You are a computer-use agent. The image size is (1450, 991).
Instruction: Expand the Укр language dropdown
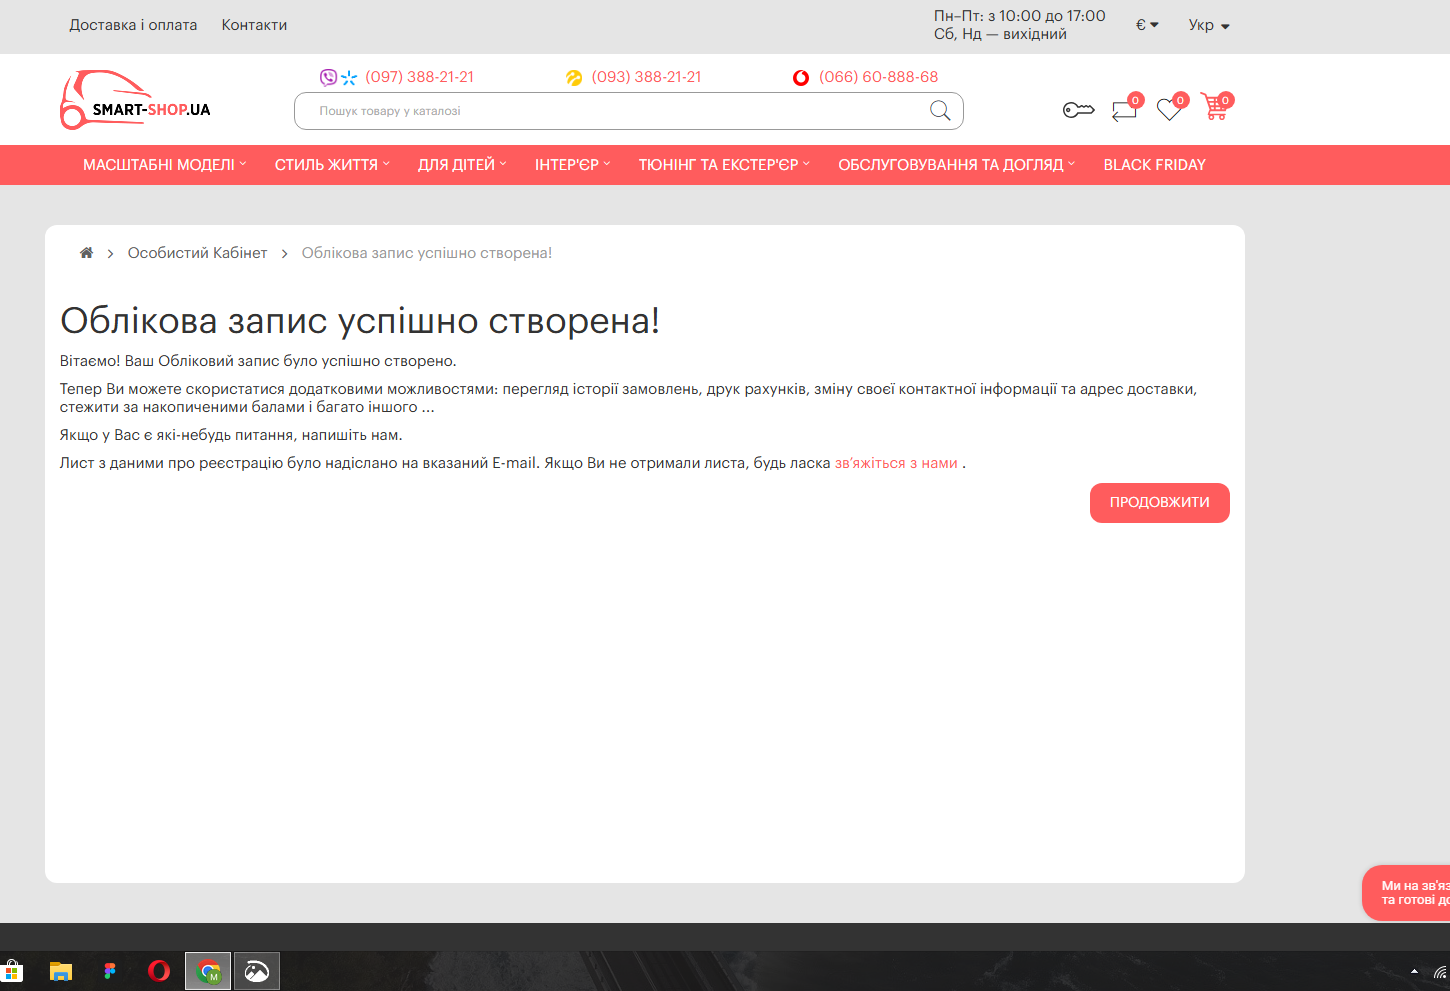1208,25
